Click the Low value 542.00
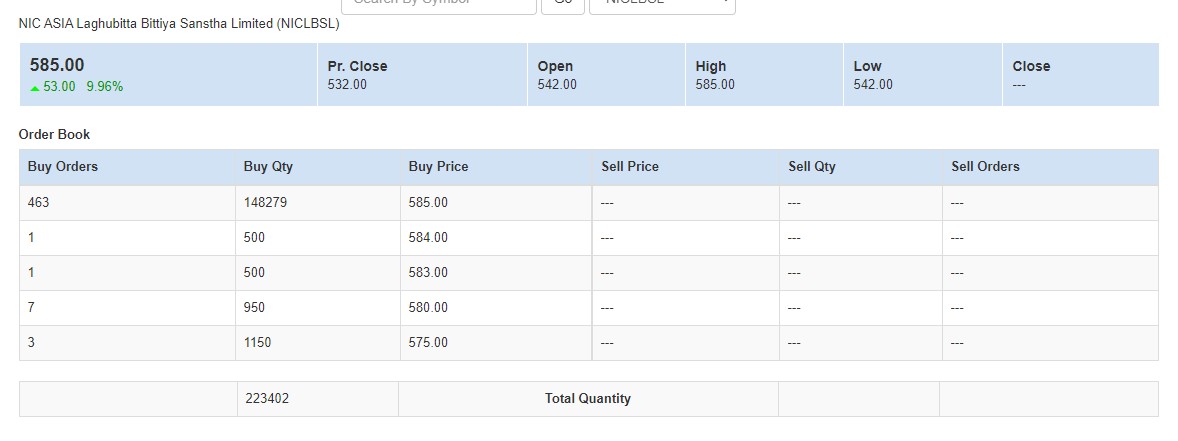The height and width of the screenshot is (441, 1178). 873,85
